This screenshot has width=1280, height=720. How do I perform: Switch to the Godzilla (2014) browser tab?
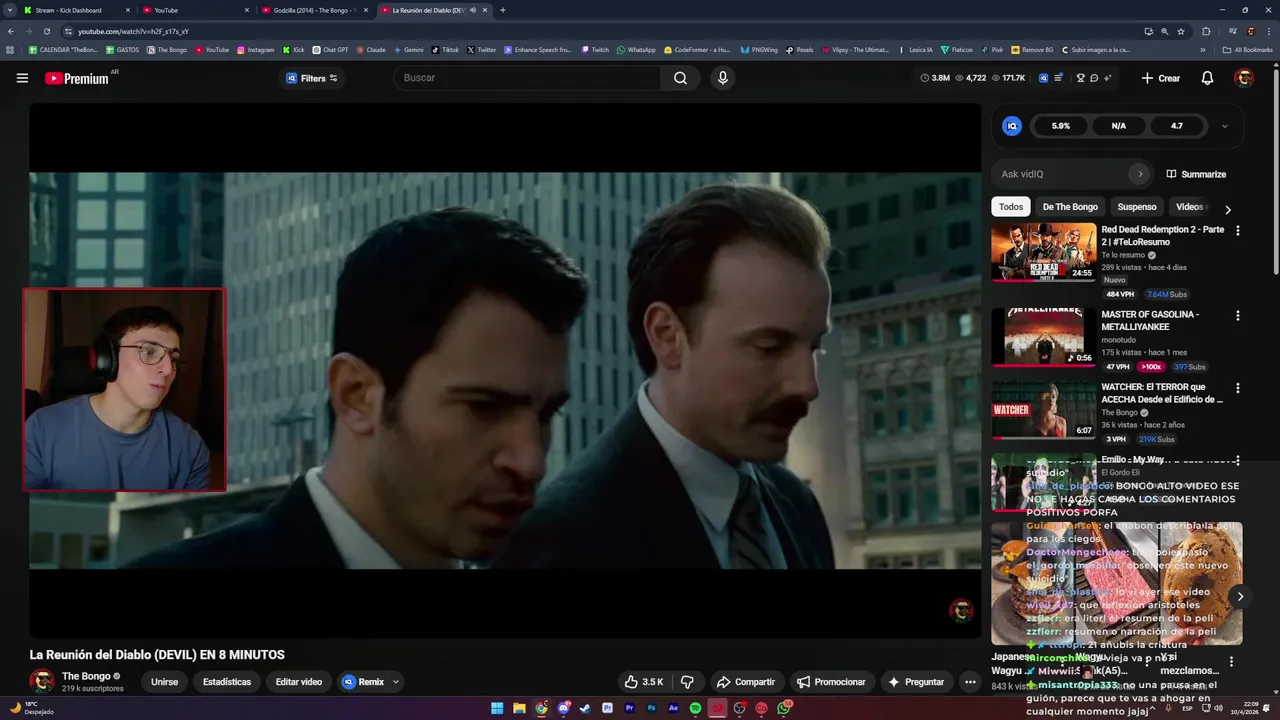click(x=314, y=10)
